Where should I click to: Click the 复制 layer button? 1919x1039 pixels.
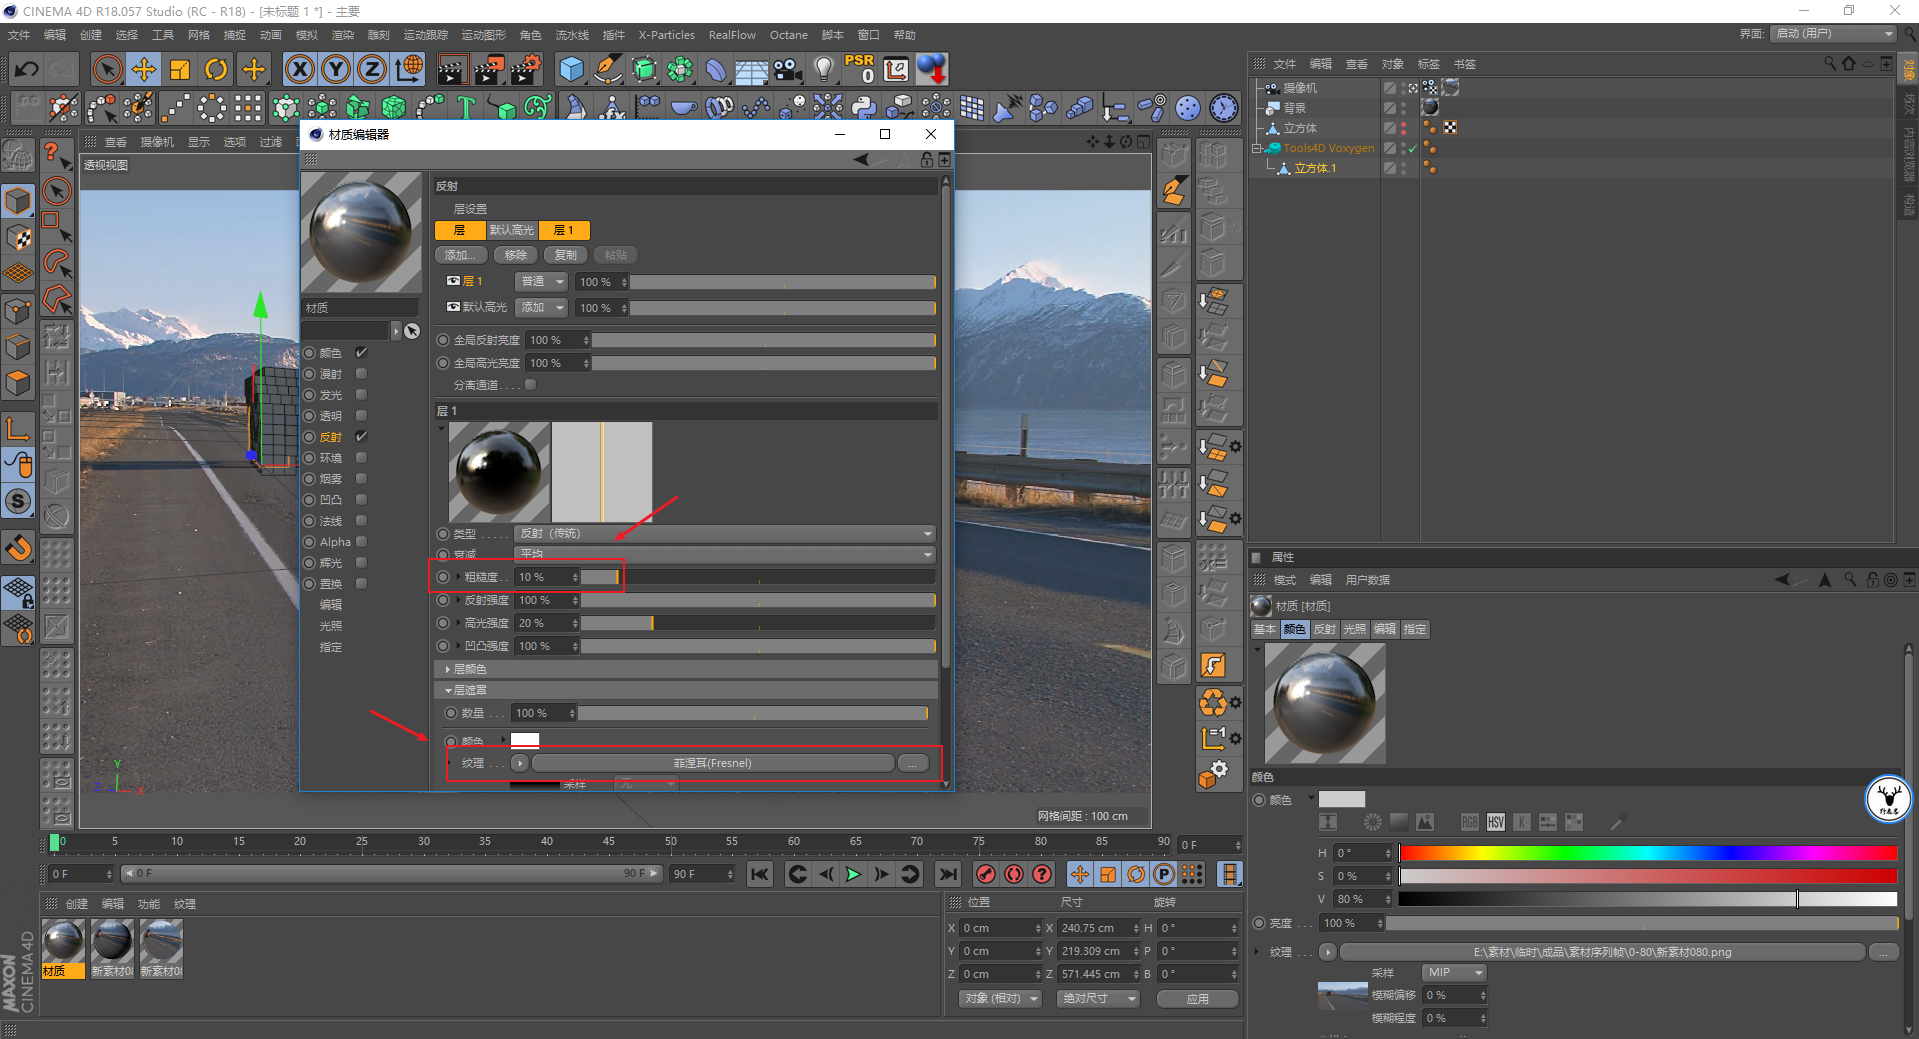tap(566, 255)
